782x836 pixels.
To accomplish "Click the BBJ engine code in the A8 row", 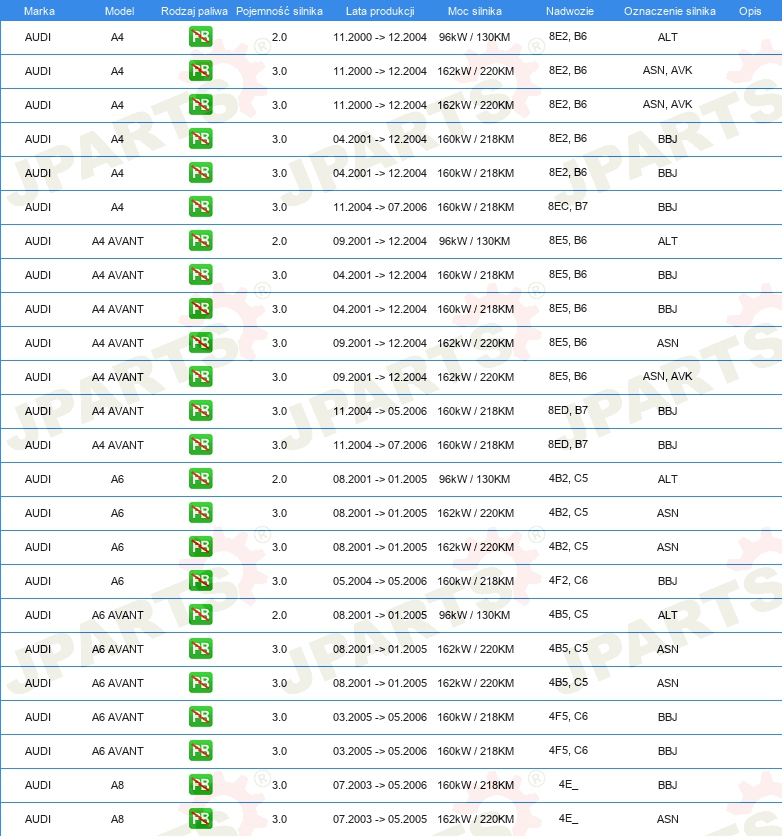I will 667,785.
